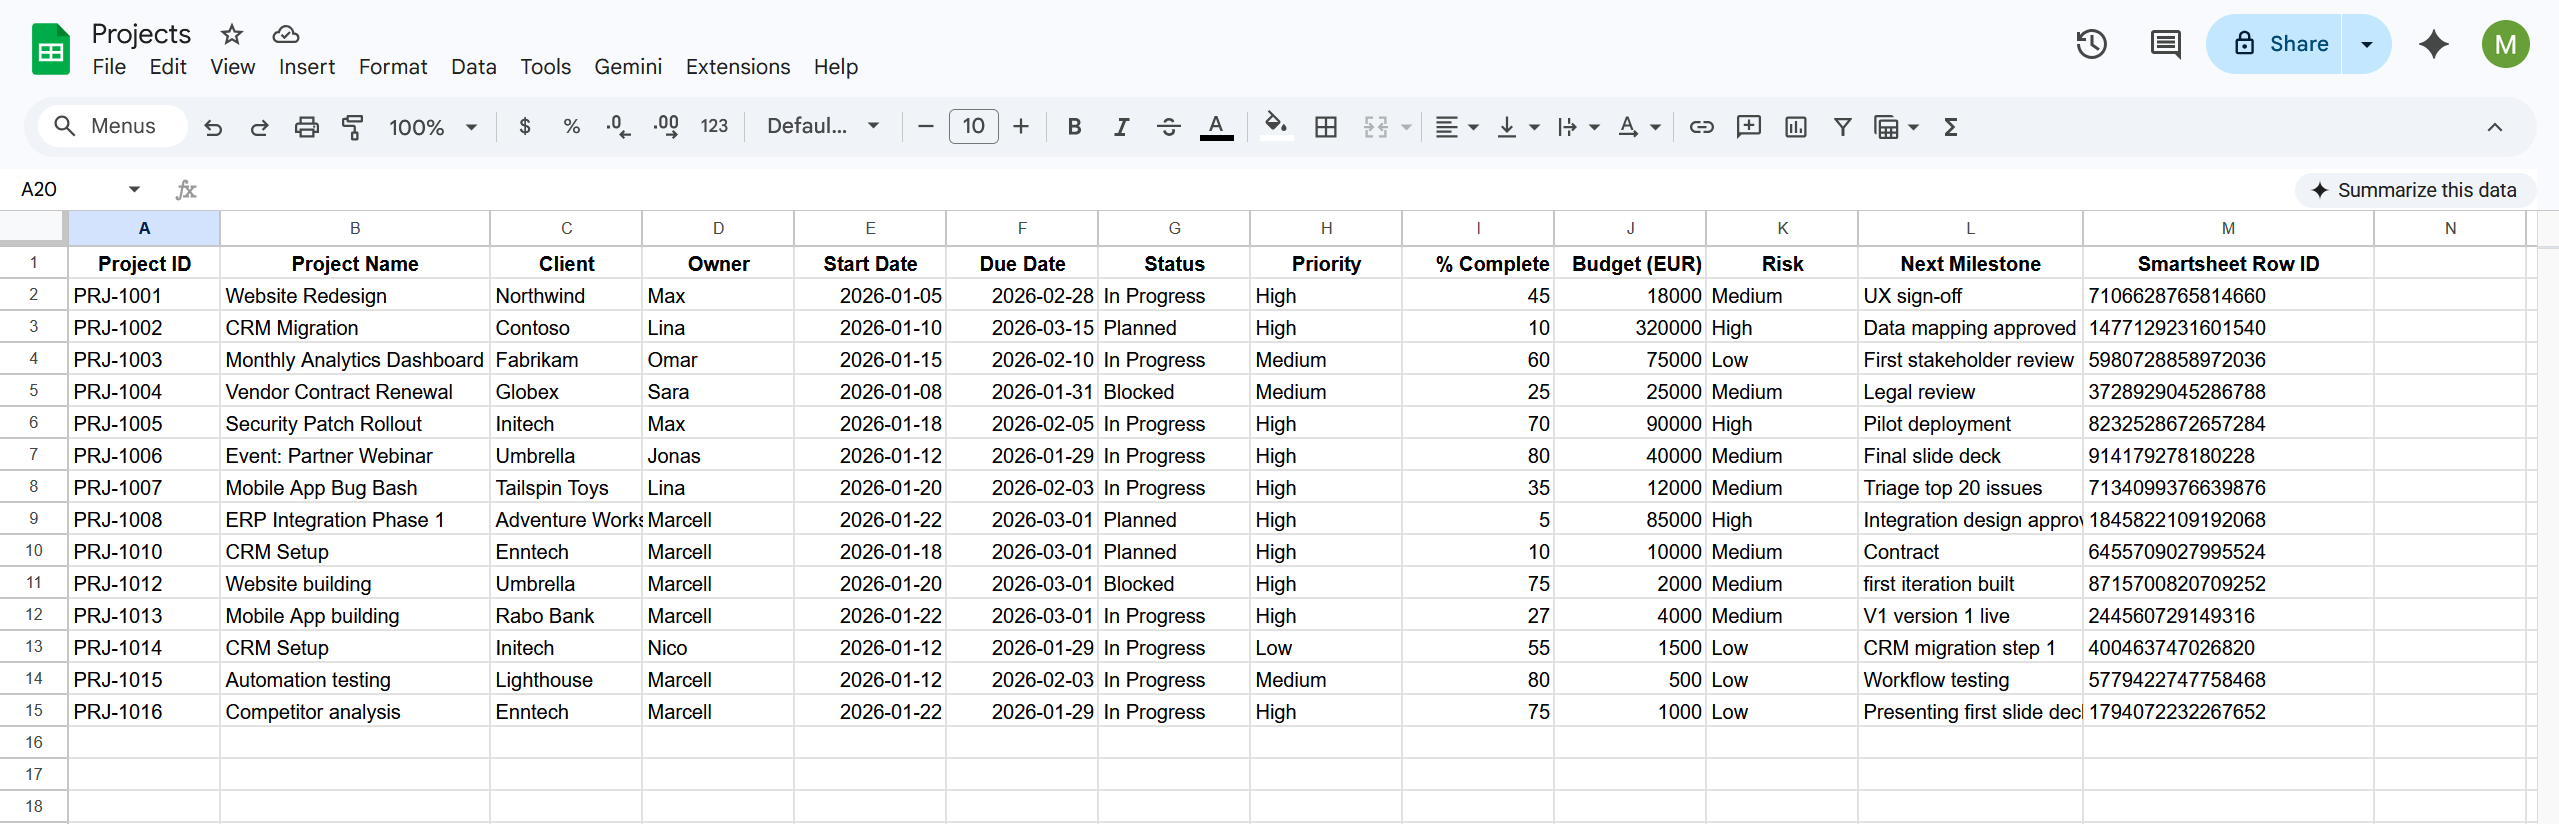2559x824 pixels.
Task: Click the Paint format roller icon
Action: click(x=353, y=127)
